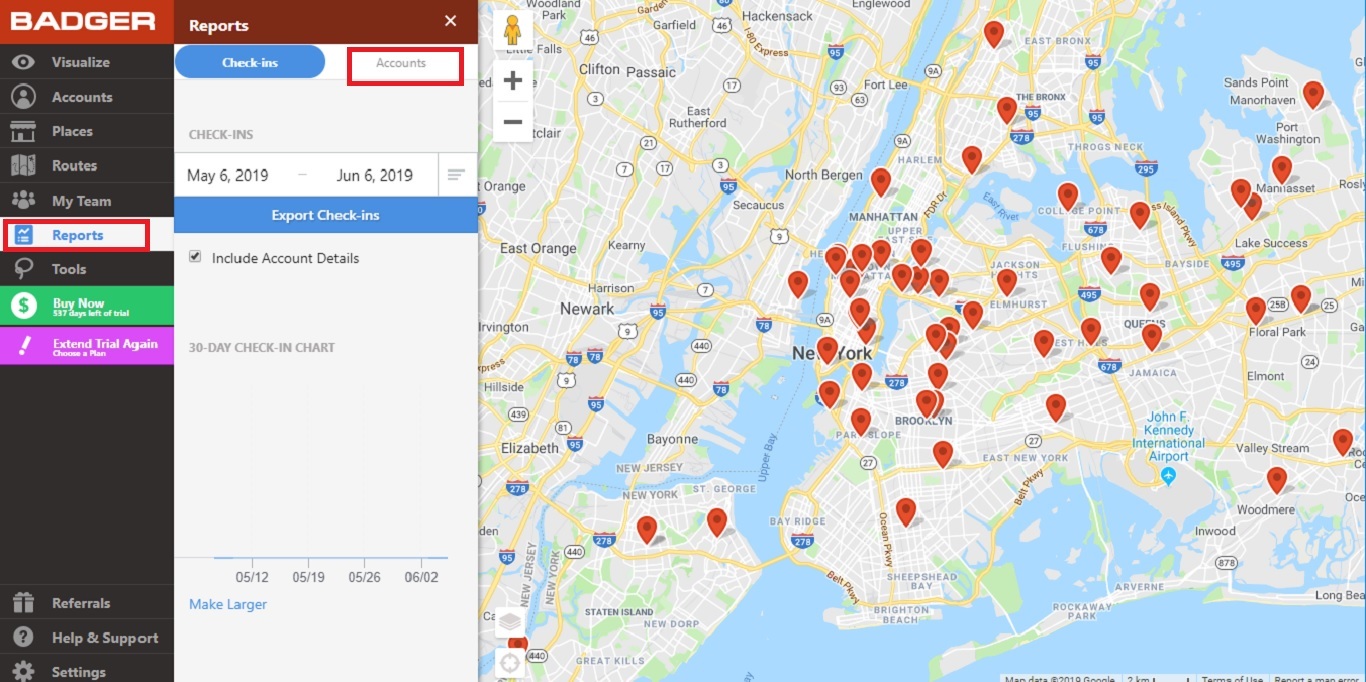Click the Buy Now dollar icon

point(24,306)
